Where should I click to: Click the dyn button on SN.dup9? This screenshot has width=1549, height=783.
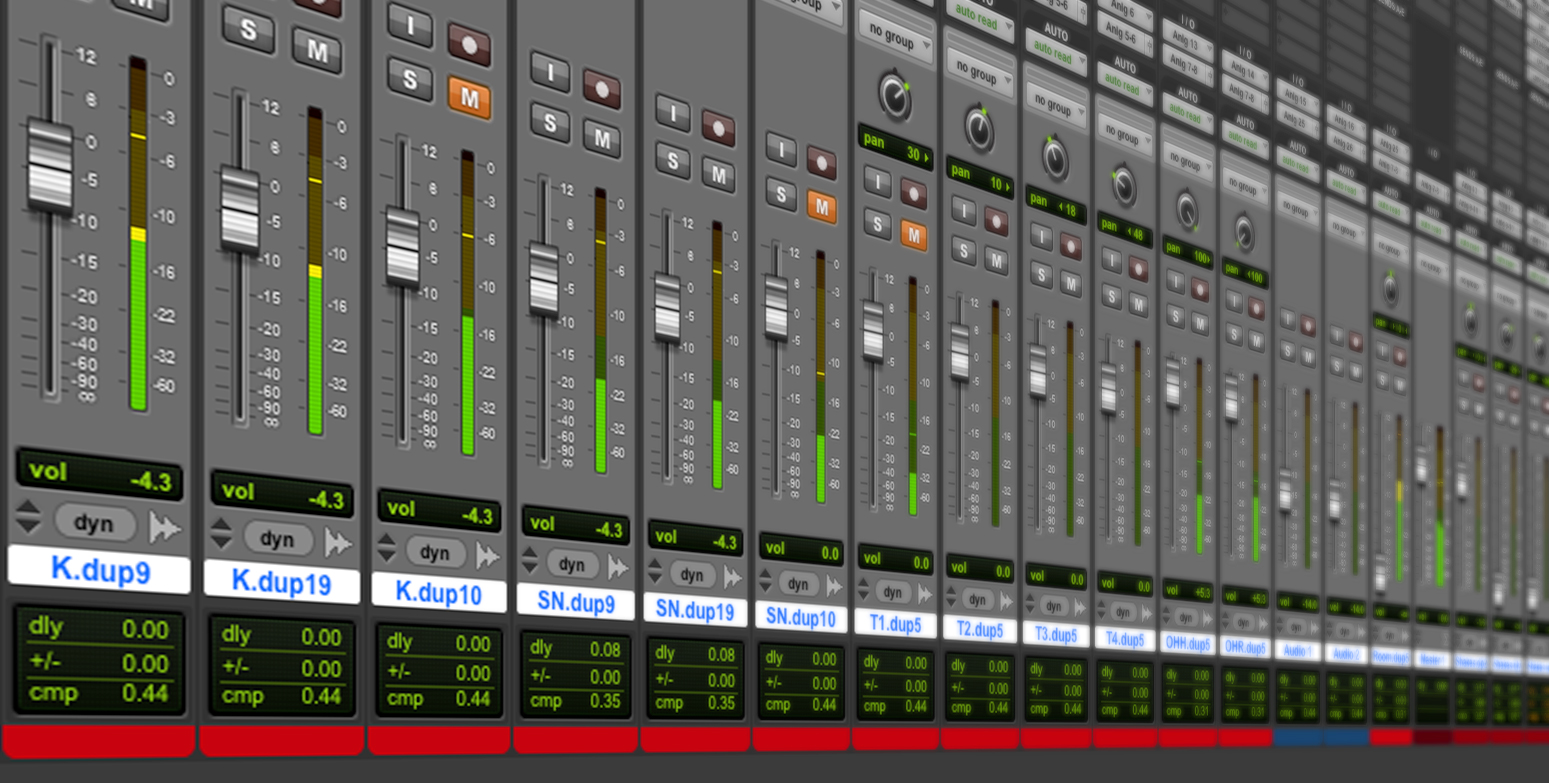coord(572,564)
